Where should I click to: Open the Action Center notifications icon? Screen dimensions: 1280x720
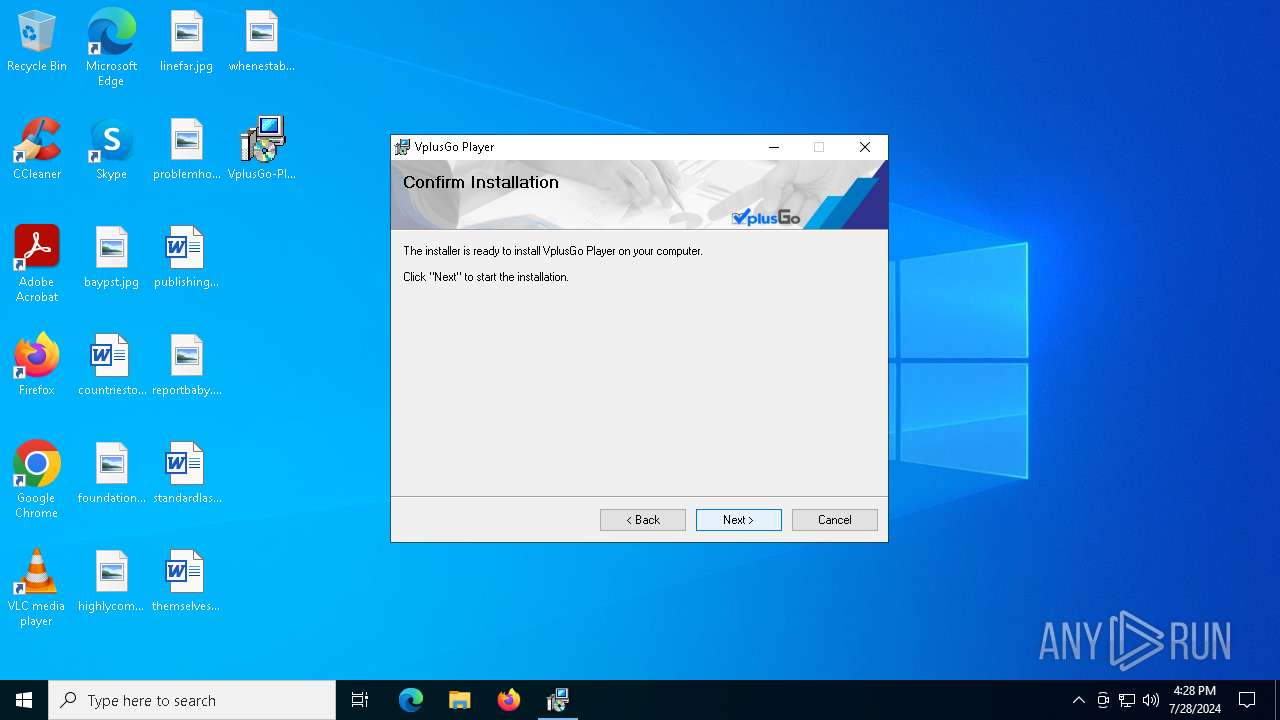(x=1247, y=700)
